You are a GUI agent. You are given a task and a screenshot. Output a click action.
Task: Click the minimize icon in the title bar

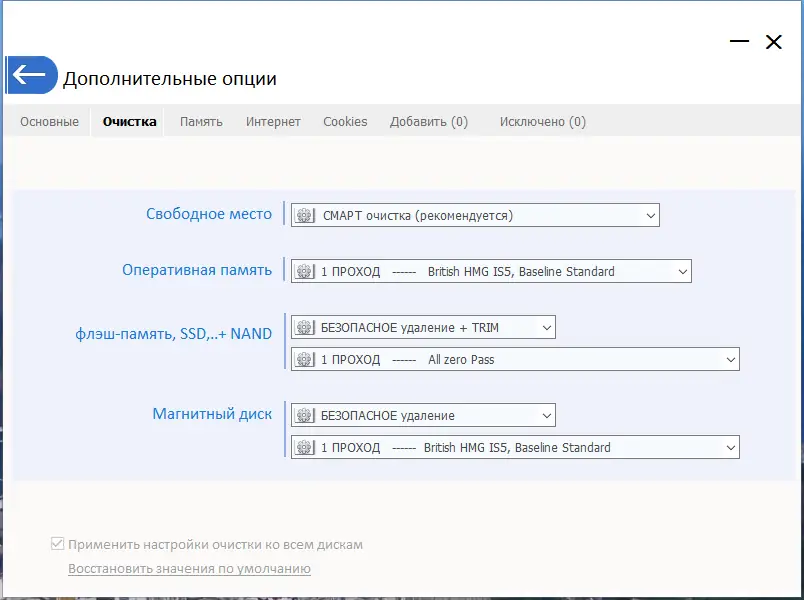[739, 42]
